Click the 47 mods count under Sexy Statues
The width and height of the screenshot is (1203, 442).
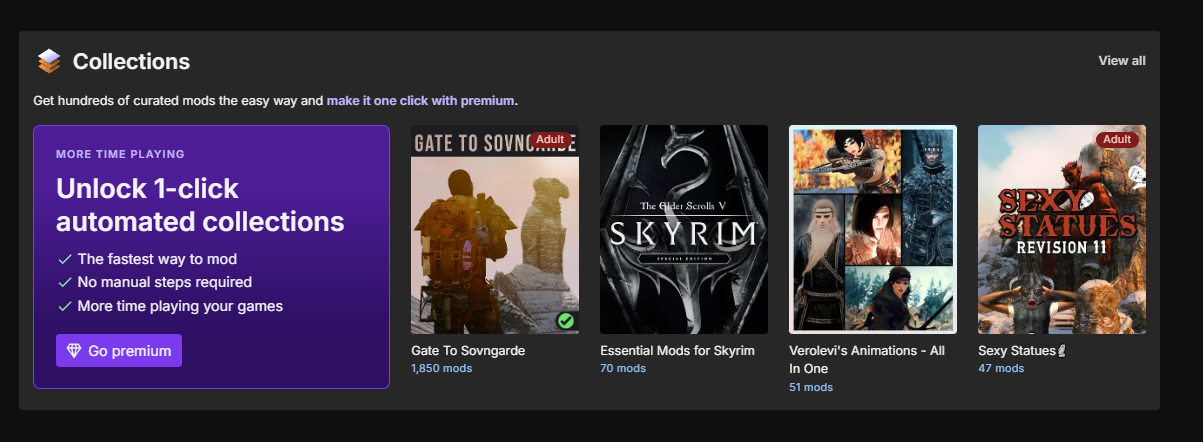tap(1001, 369)
